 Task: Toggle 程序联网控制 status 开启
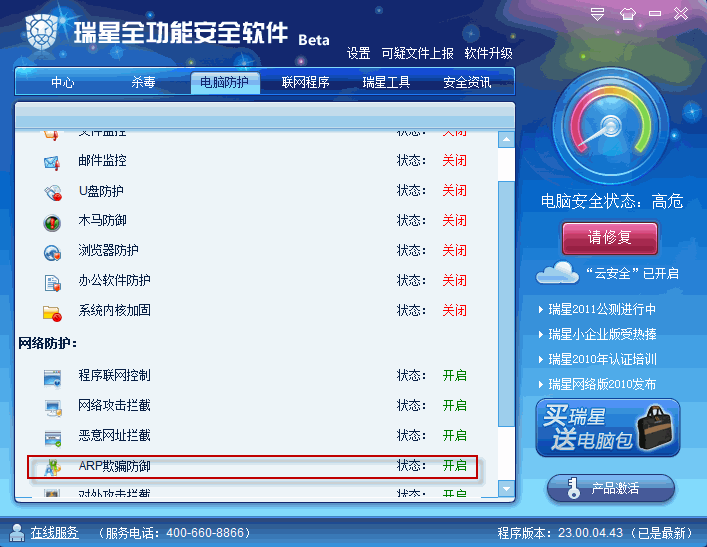pos(454,375)
